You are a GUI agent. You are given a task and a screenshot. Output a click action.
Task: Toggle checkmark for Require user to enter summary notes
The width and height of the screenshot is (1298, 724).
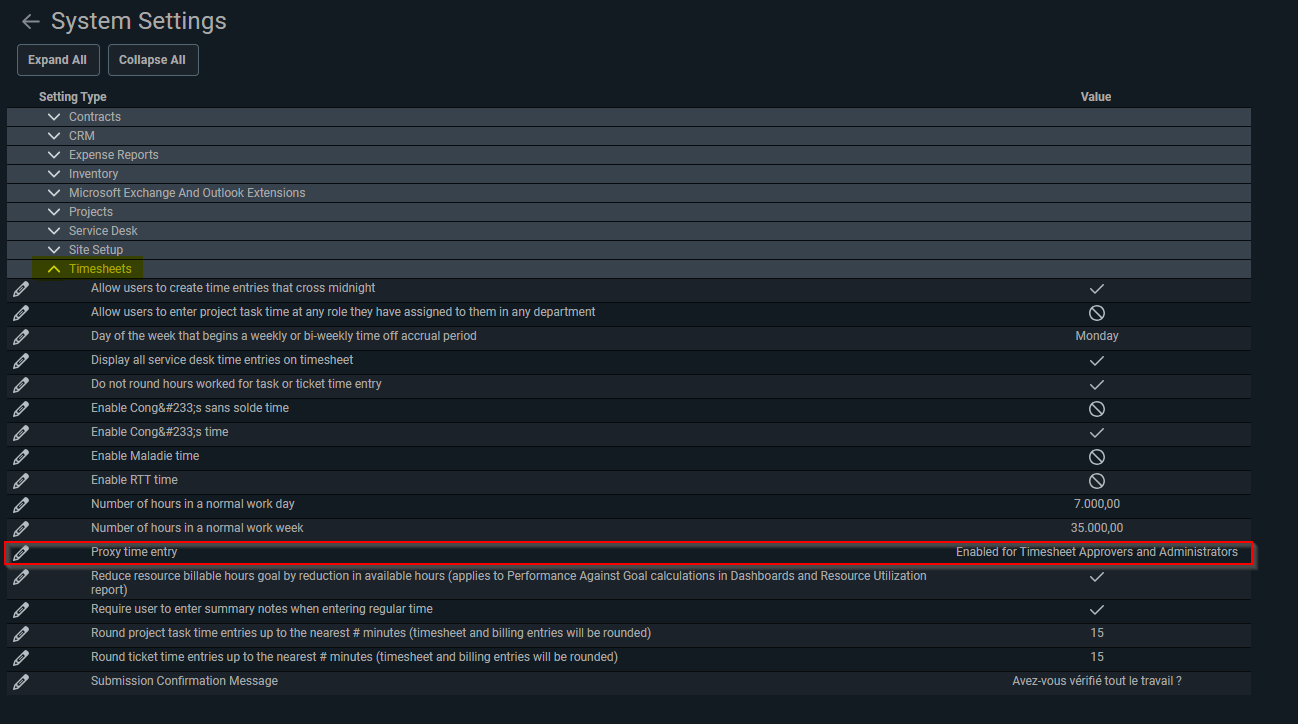click(1096, 610)
